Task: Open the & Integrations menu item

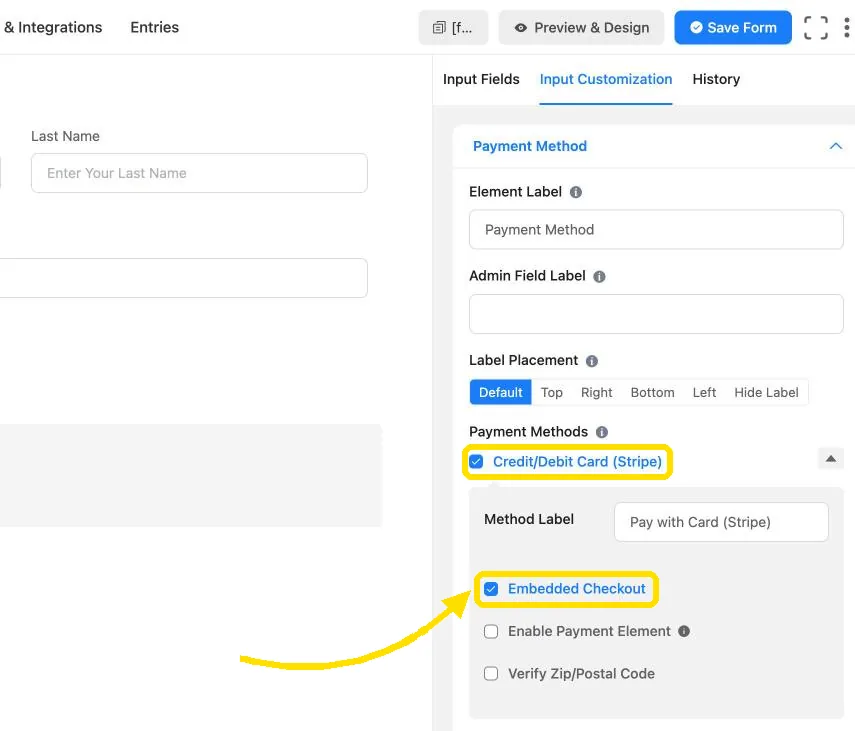Action: [x=52, y=27]
